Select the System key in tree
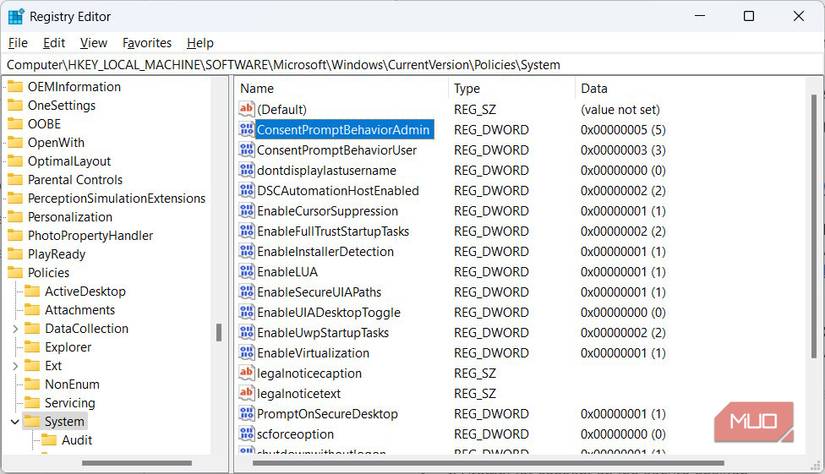The image size is (825, 474). point(64,421)
